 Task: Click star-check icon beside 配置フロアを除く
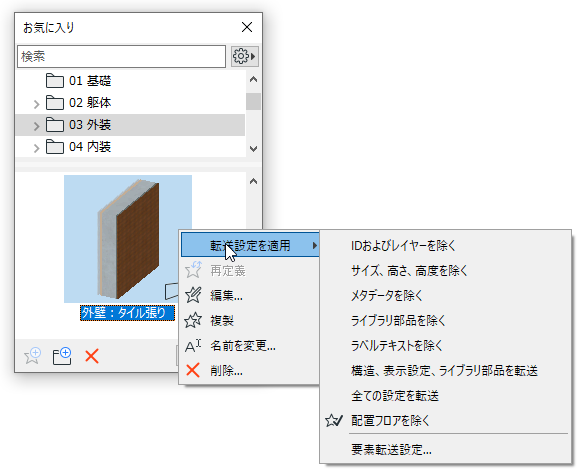tap(333, 421)
